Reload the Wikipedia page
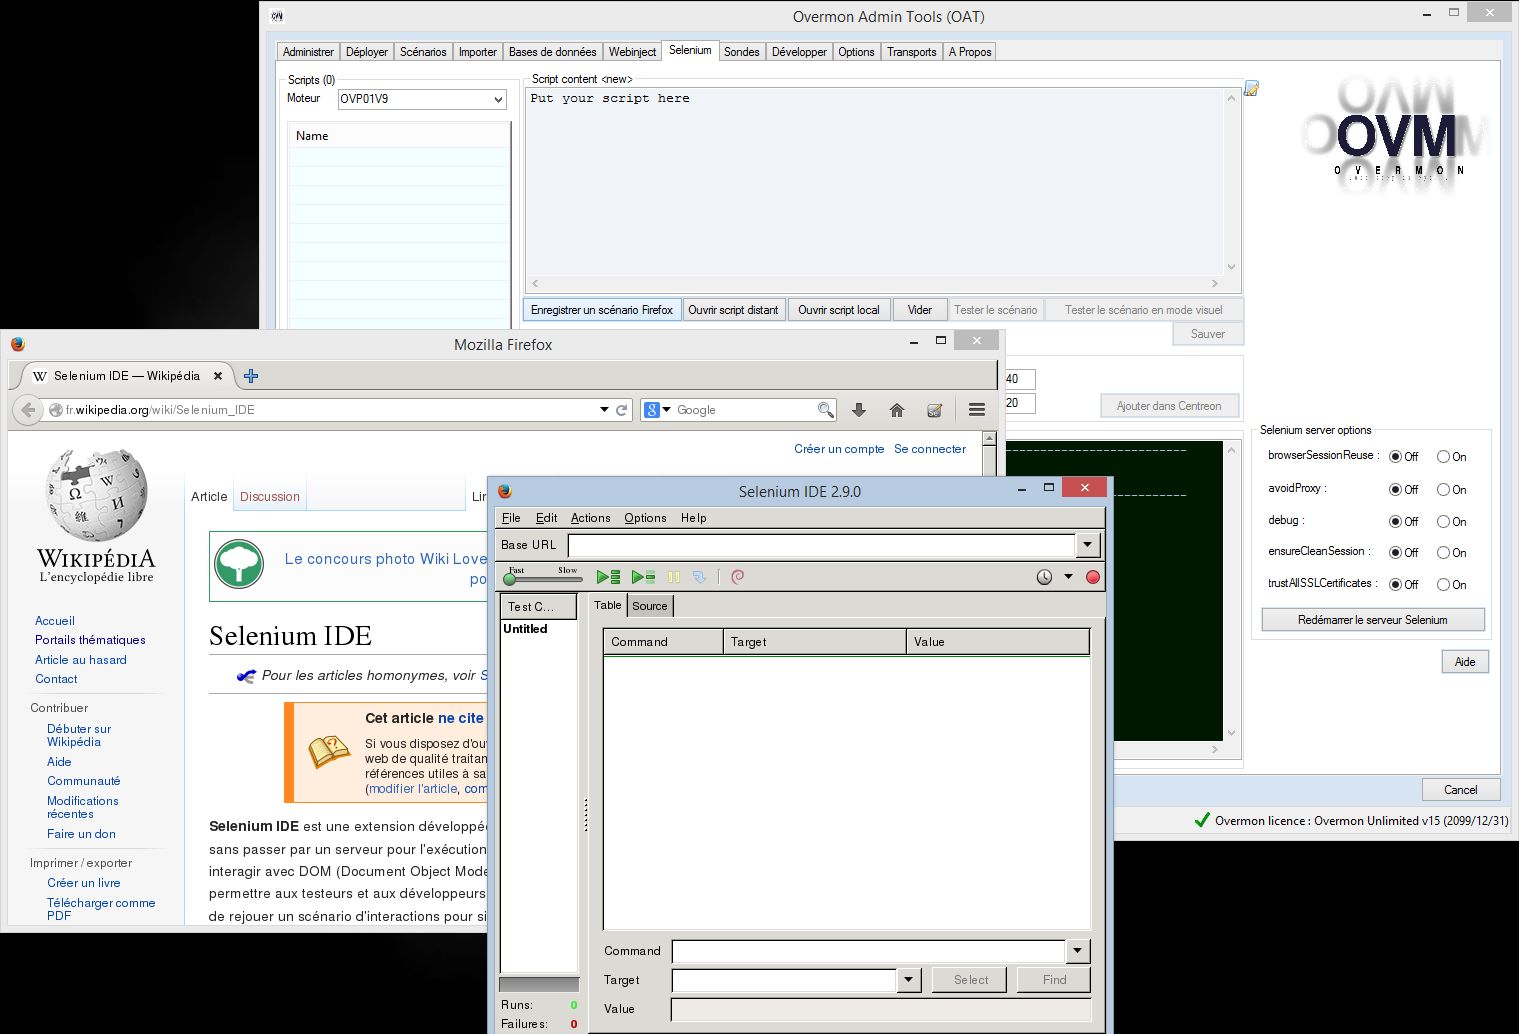1519x1034 pixels. (x=622, y=410)
